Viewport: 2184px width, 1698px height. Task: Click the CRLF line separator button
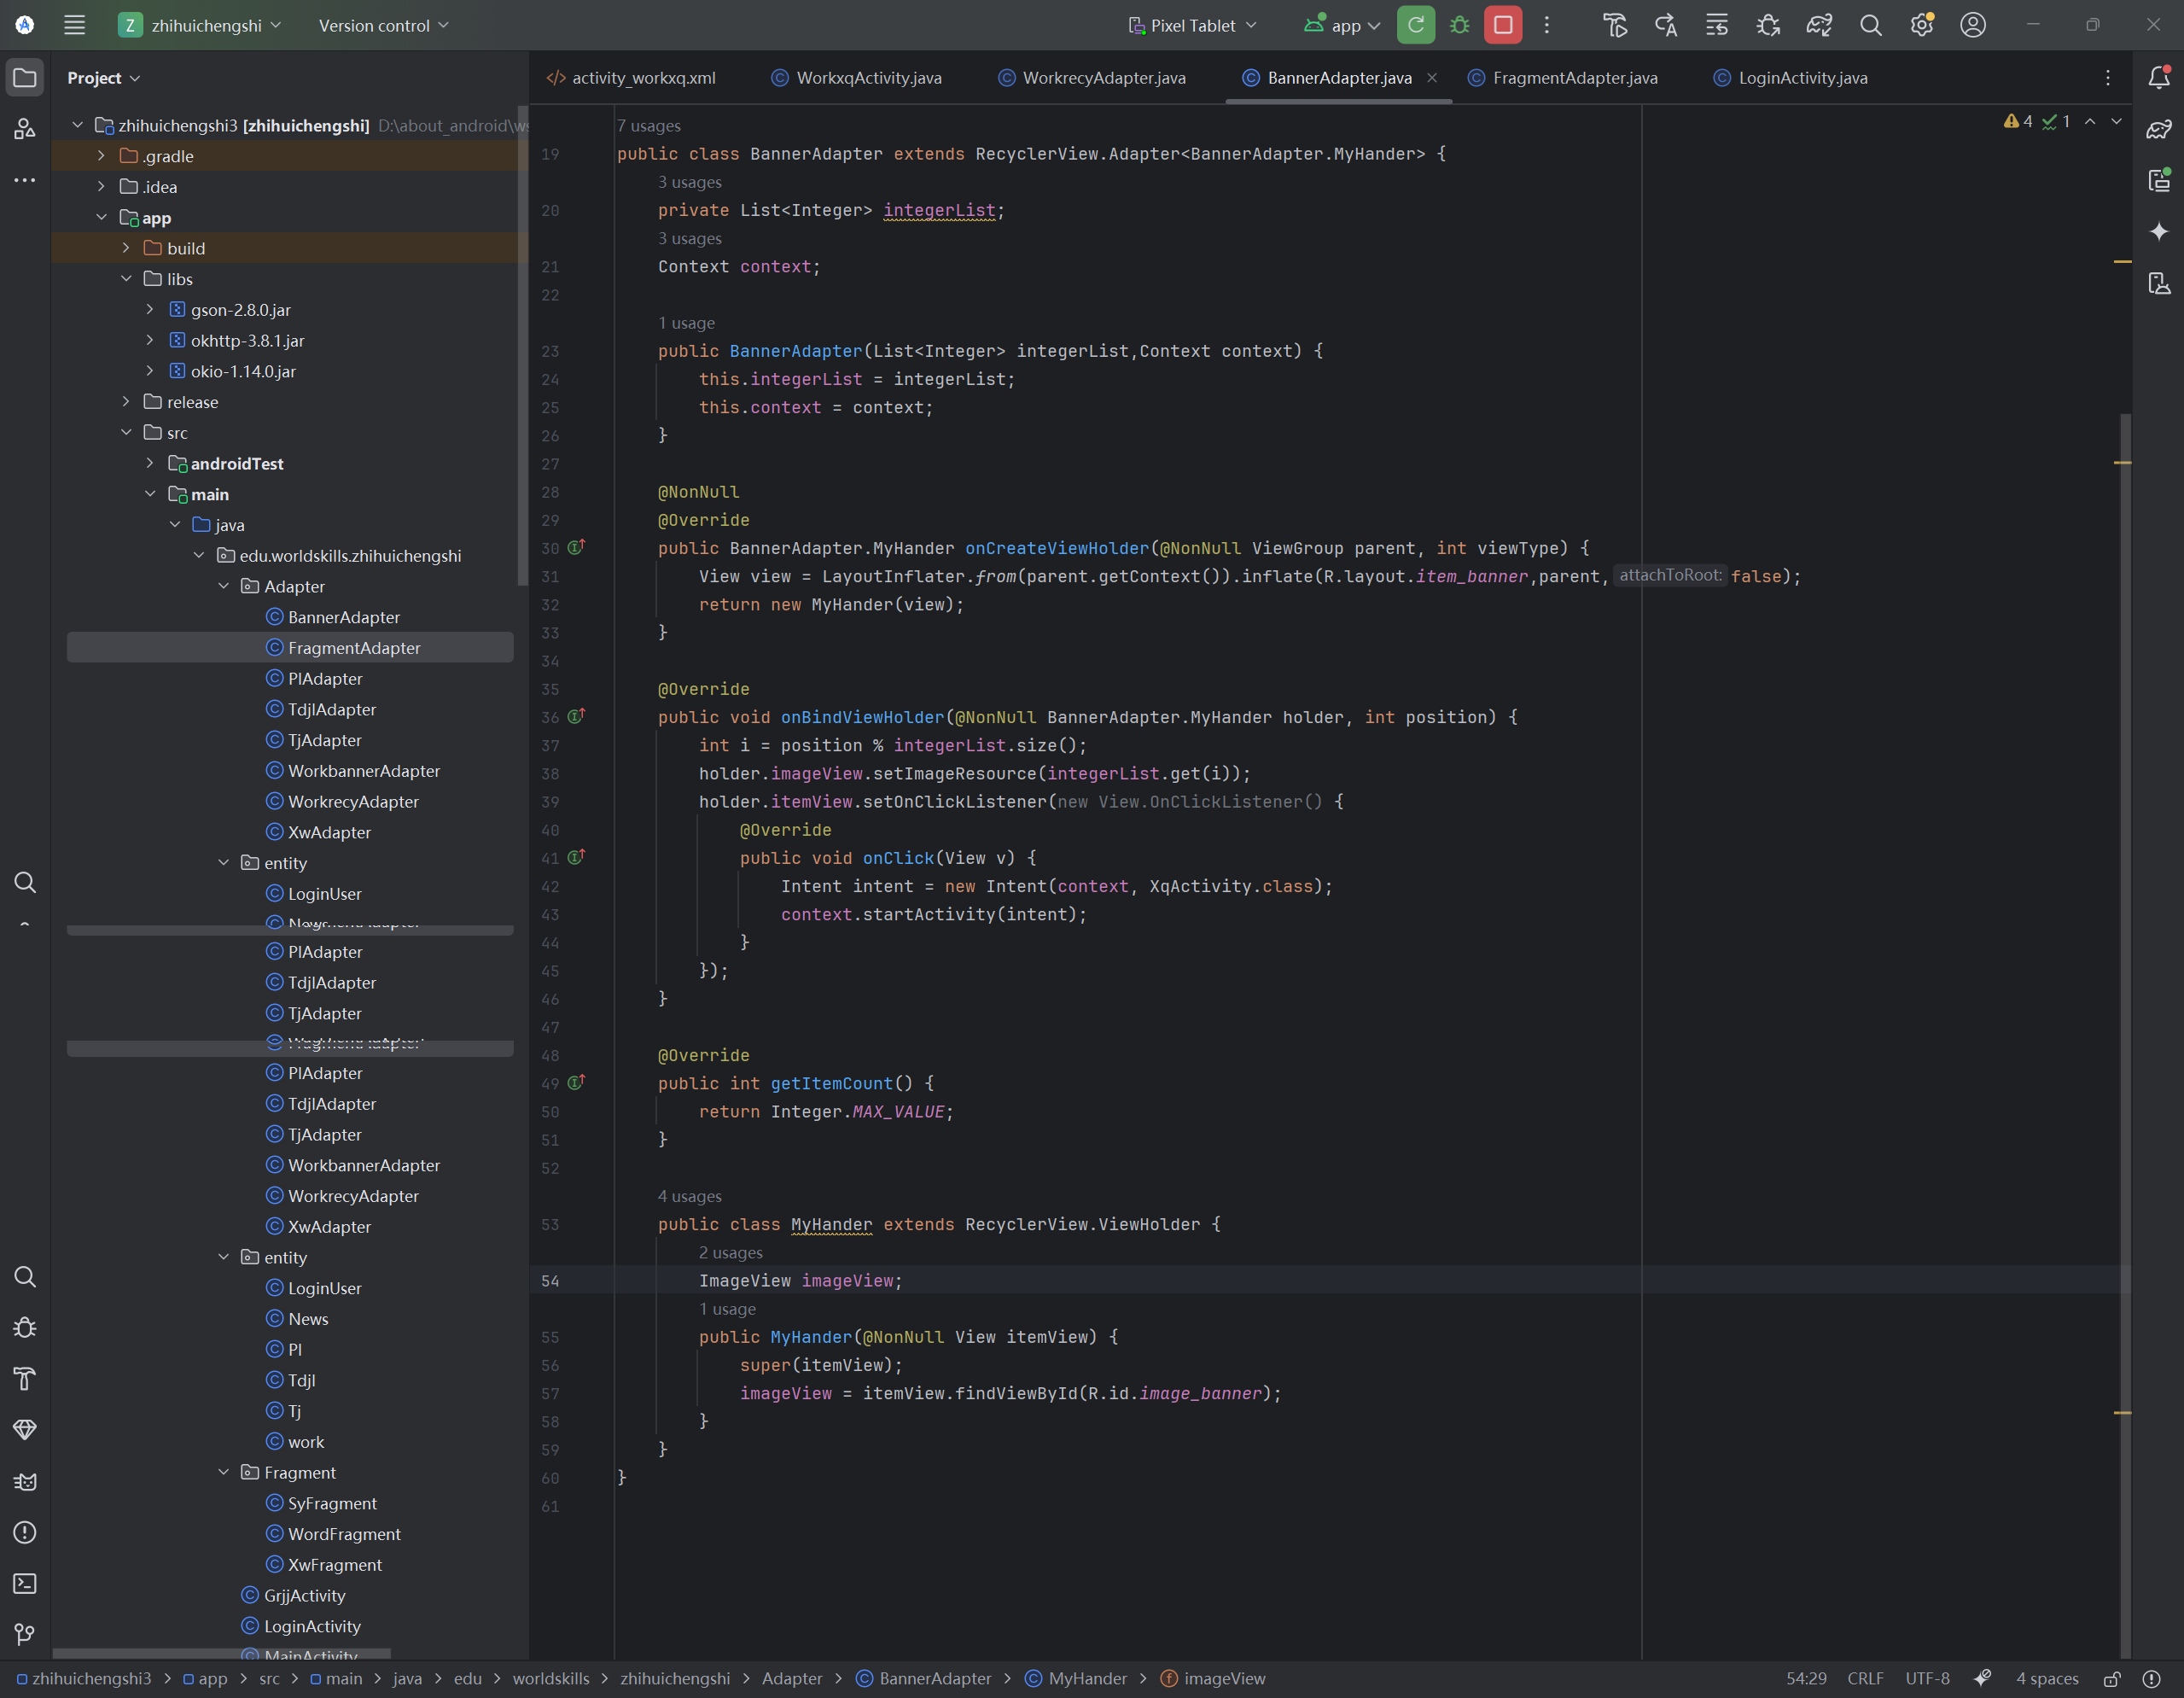tap(1865, 1679)
